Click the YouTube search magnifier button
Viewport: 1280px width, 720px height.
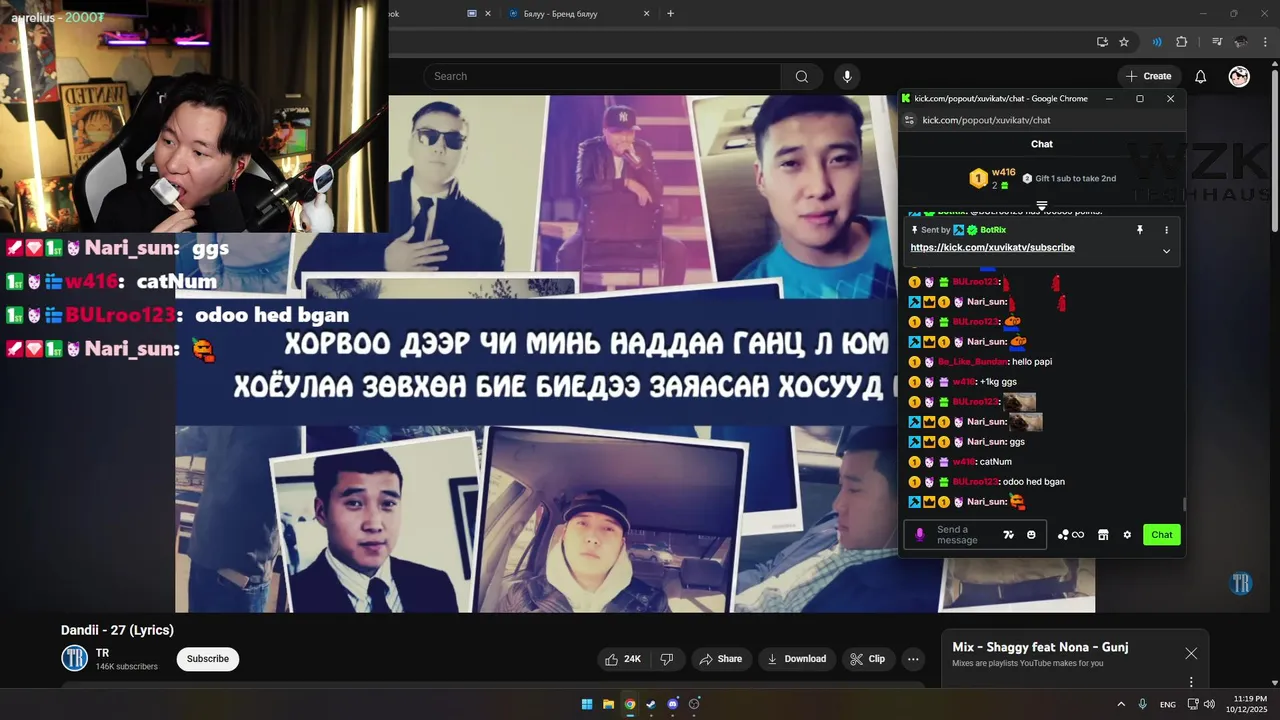(802, 76)
